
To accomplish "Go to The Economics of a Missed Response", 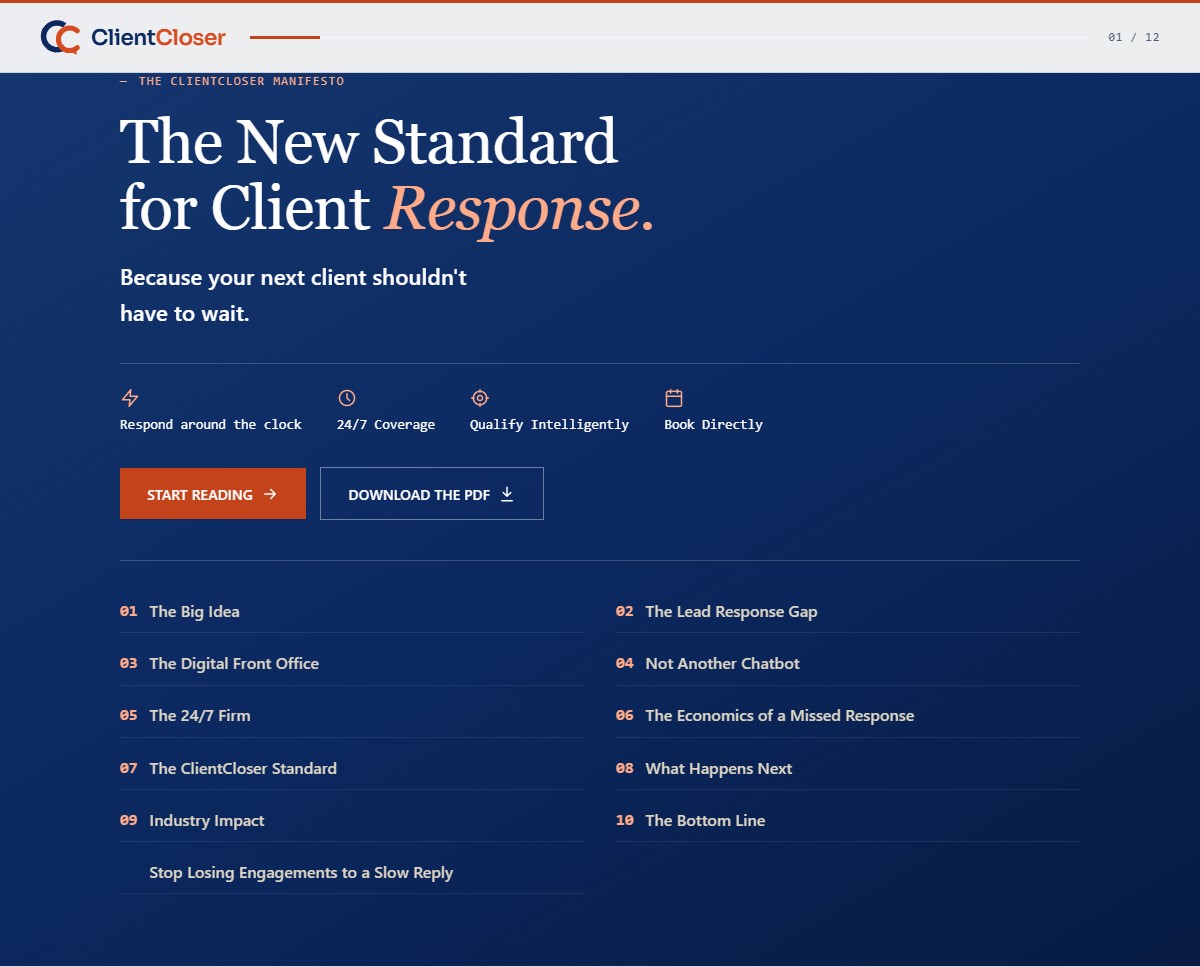I will coord(848,715).
